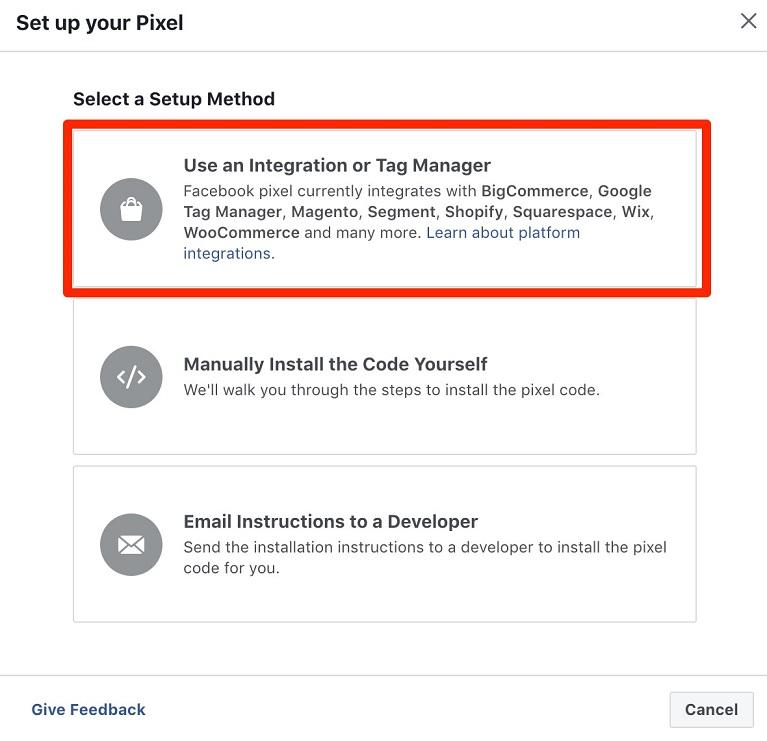767x741 pixels.
Task: Select Use an Integration or Tag Manager title
Action: pyautogui.click(x=337, y=165)
